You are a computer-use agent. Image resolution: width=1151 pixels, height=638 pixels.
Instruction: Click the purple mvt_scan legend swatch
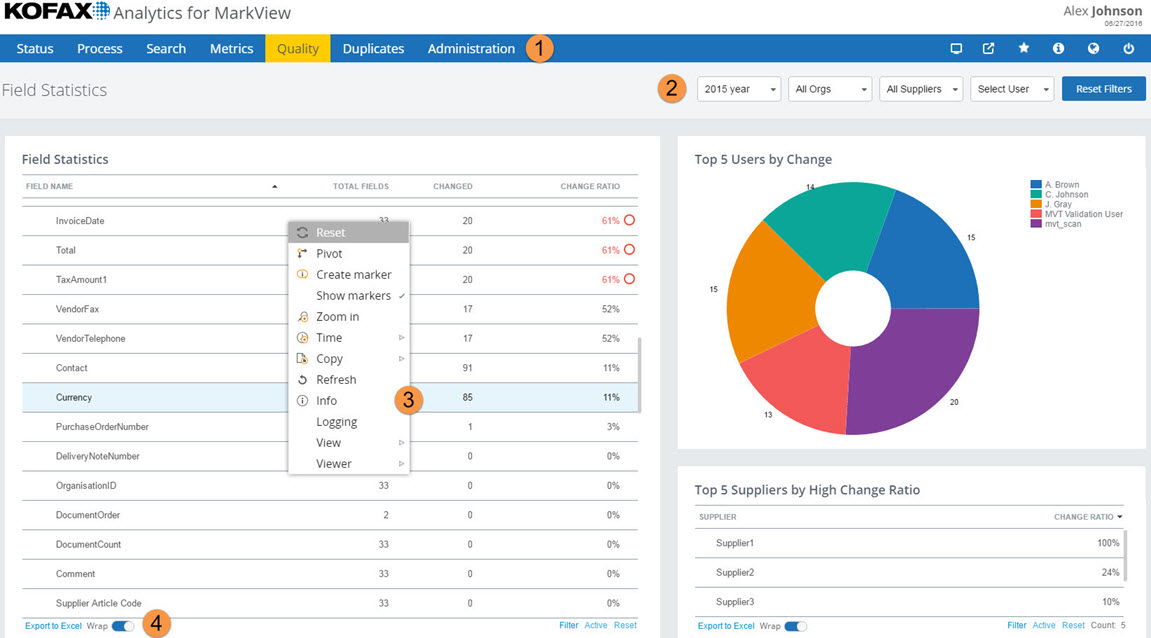pyautogui.click(x=1036, y=224)
